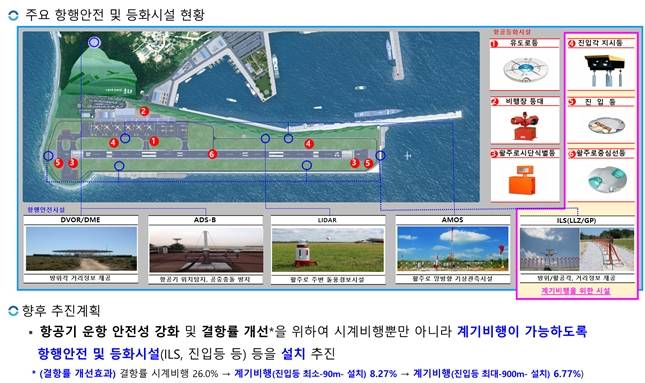This screenshot has width=645, height=383.
Task: Click the blue word 설치 before 추진
Action: coord(293,353)
